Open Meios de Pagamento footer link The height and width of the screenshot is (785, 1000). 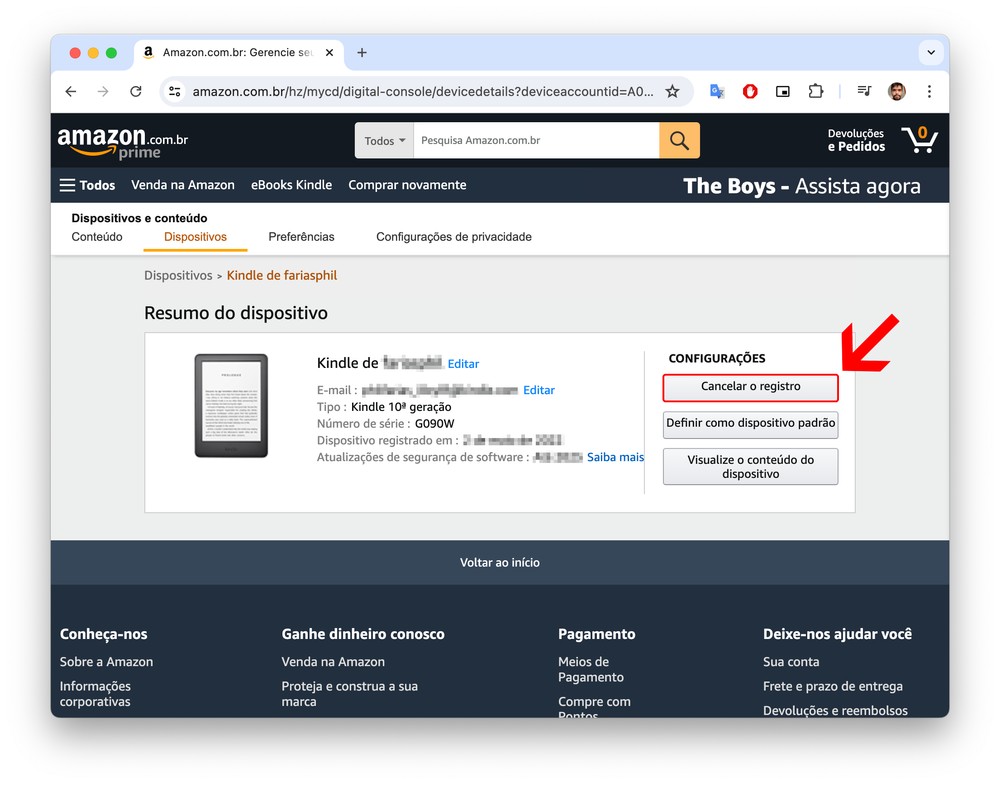tap(591, 670)
